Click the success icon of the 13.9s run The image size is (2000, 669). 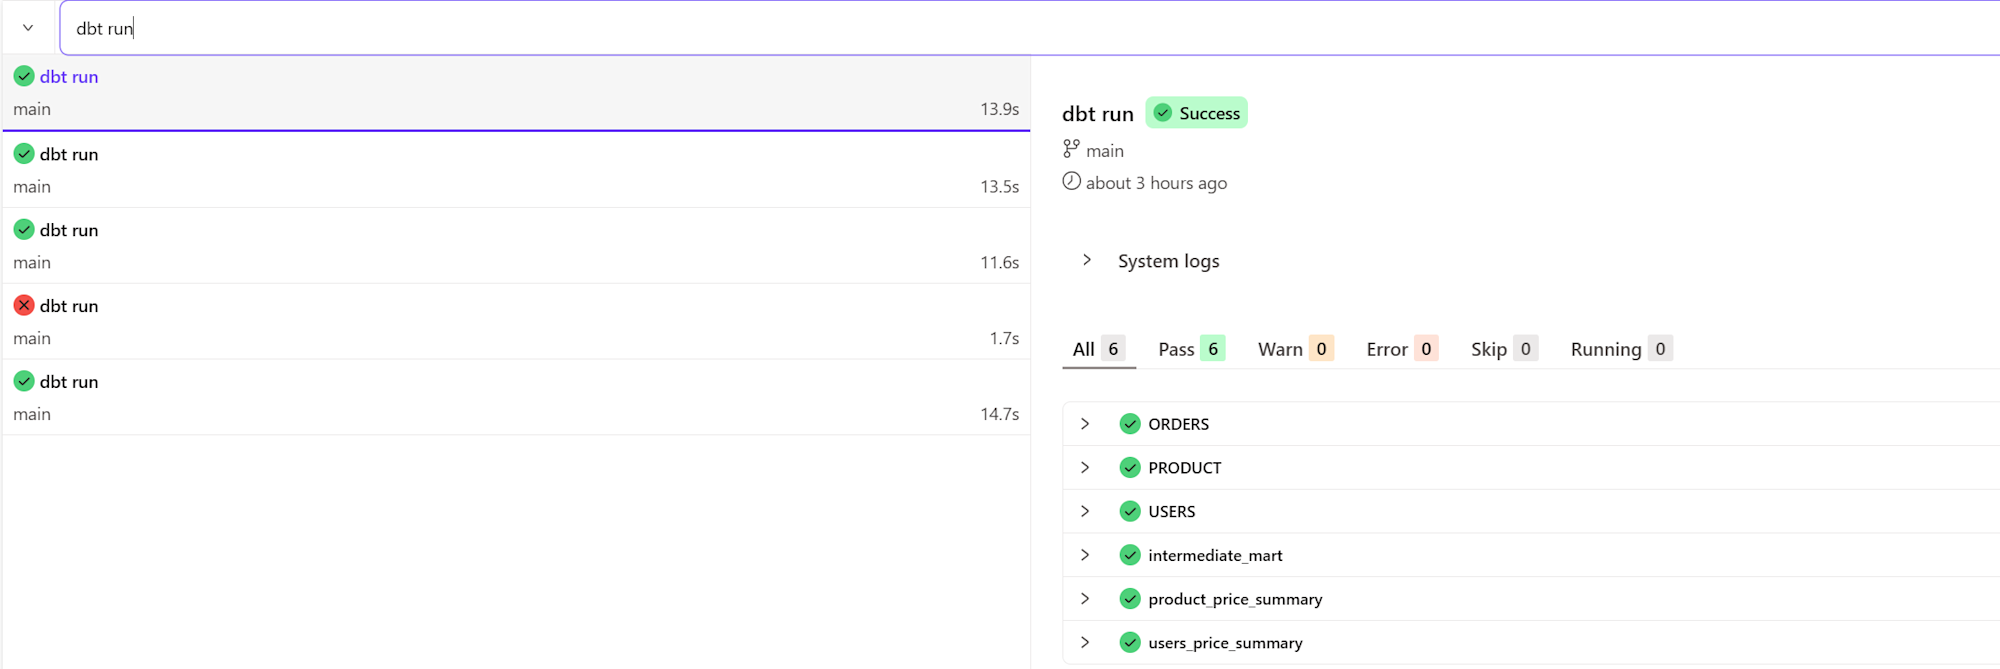24,76
